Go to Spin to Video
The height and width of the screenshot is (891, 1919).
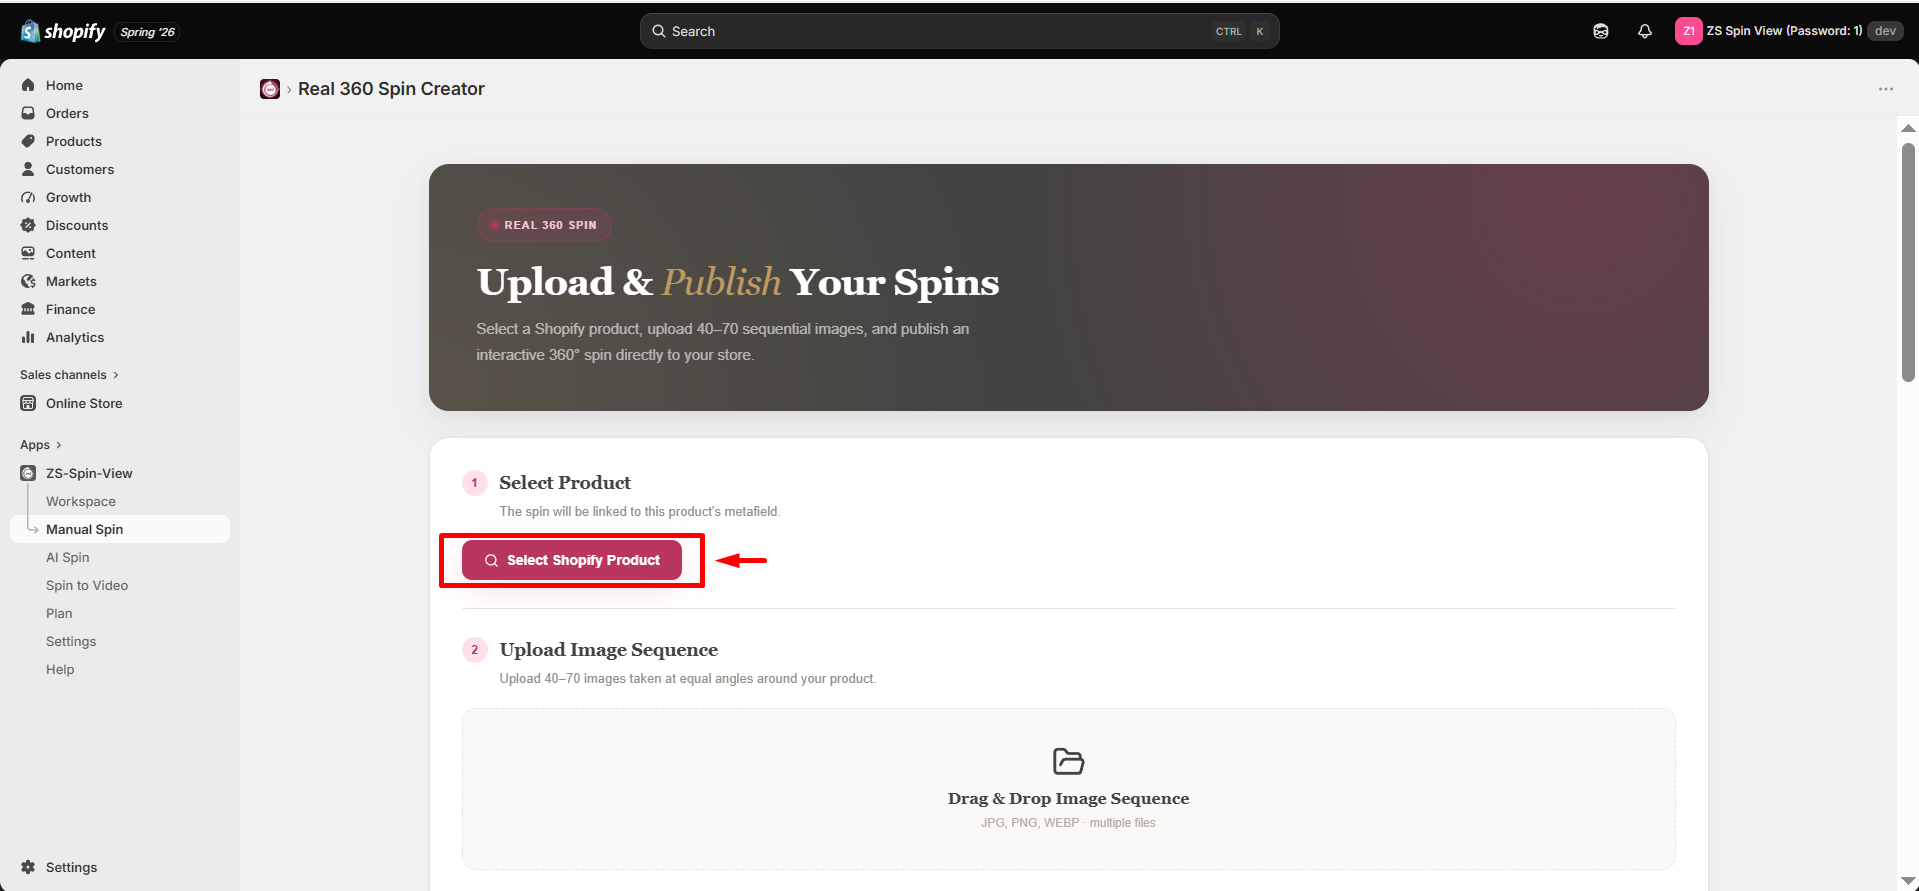(x=87, y=585)
